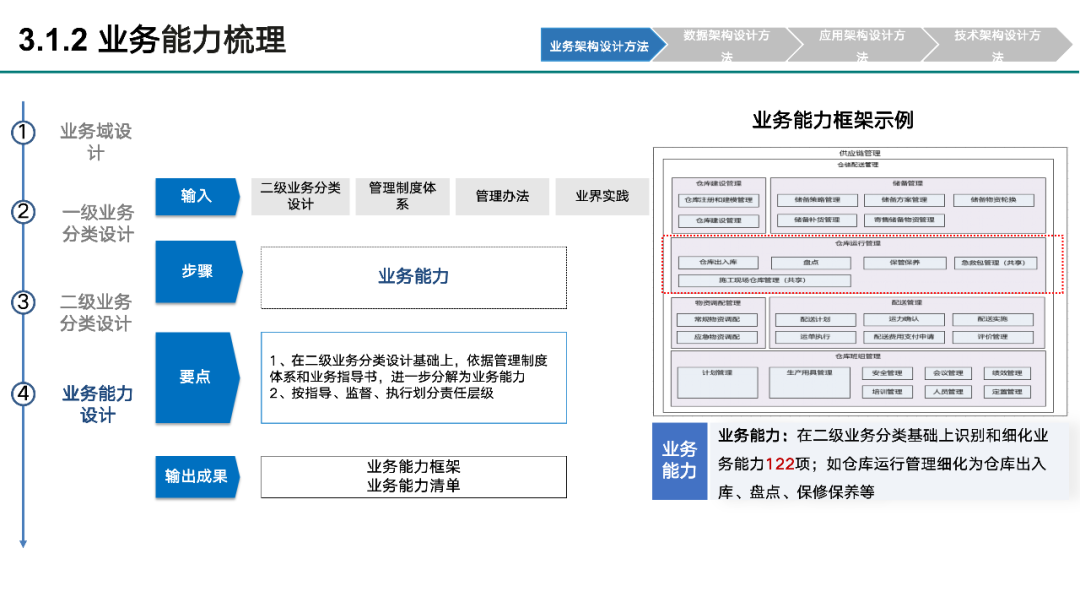This screenshot has height=608, width=1080.
Task: Click the 运单执行 box
Action: (816, 337)
